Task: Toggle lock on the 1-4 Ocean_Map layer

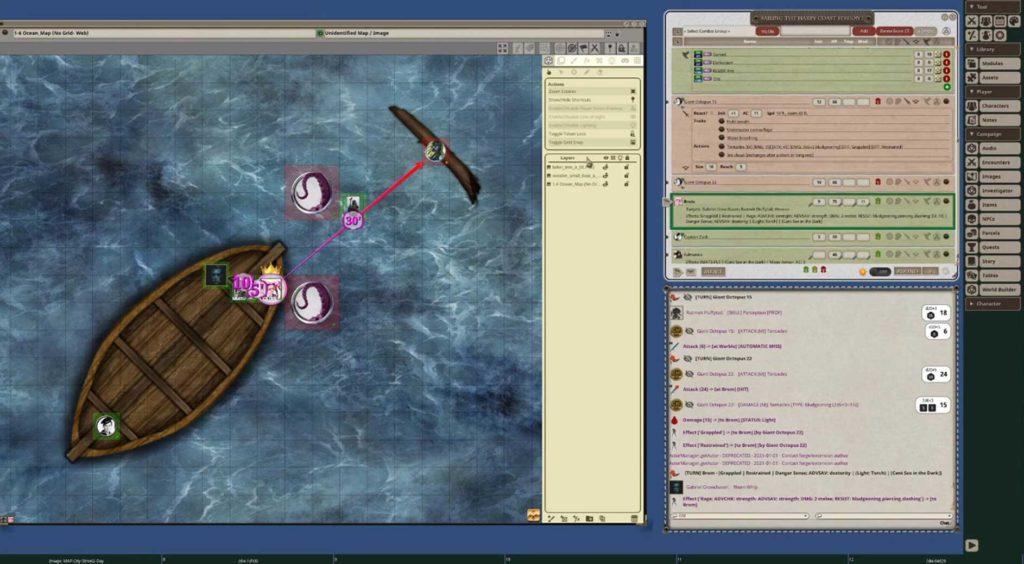Action: coord(627,184)
